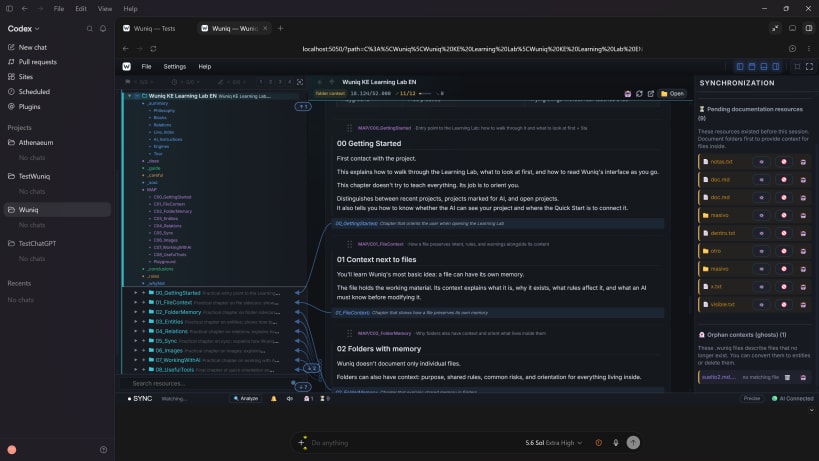
Task: Expand 02_FolderMemory folder
Action: click(x=136, y=312)
